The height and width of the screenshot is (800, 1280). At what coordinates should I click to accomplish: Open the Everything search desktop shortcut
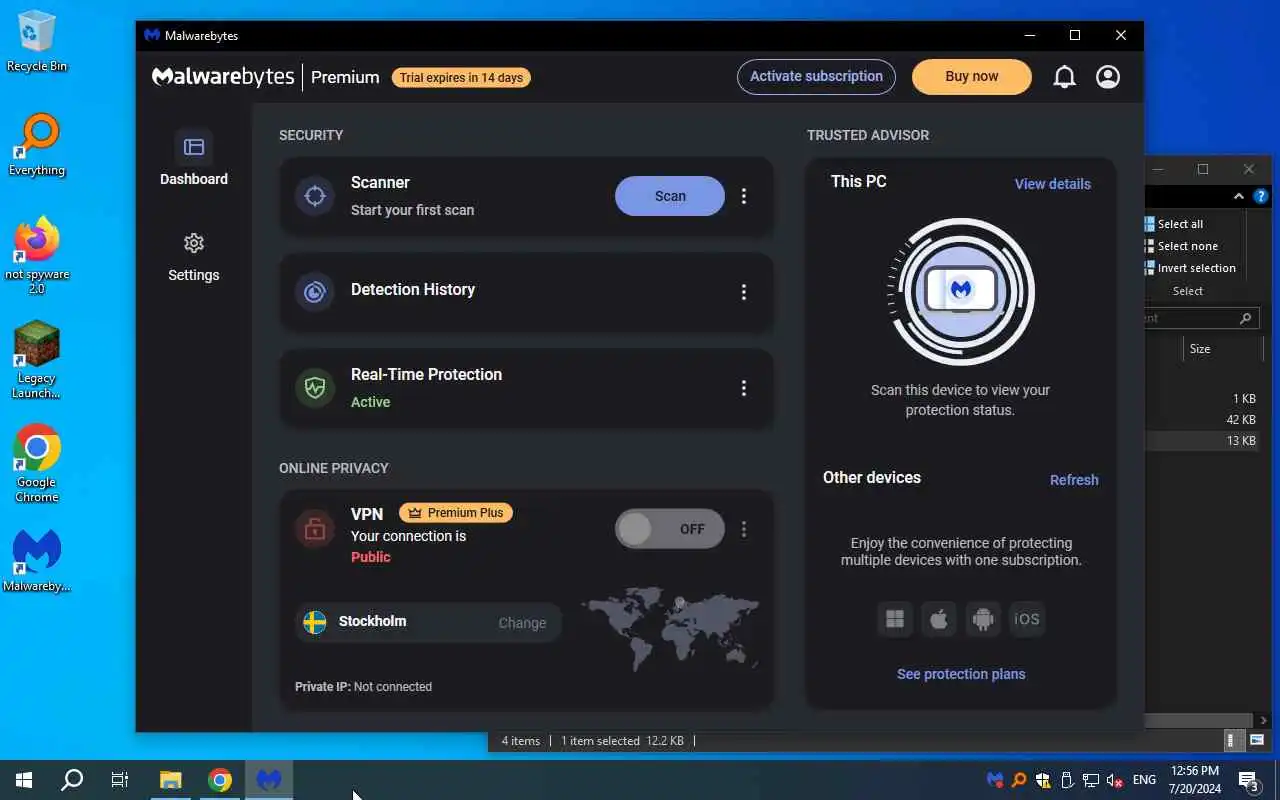pyautogui.click(x=37, y=146)
